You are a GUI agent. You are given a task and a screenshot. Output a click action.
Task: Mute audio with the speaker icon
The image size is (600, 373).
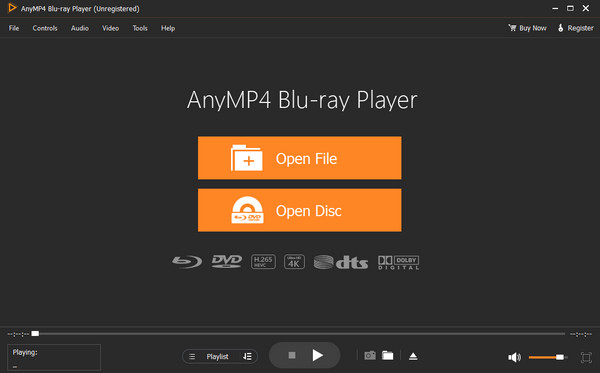pyautogui.click(x=514, y=357)
